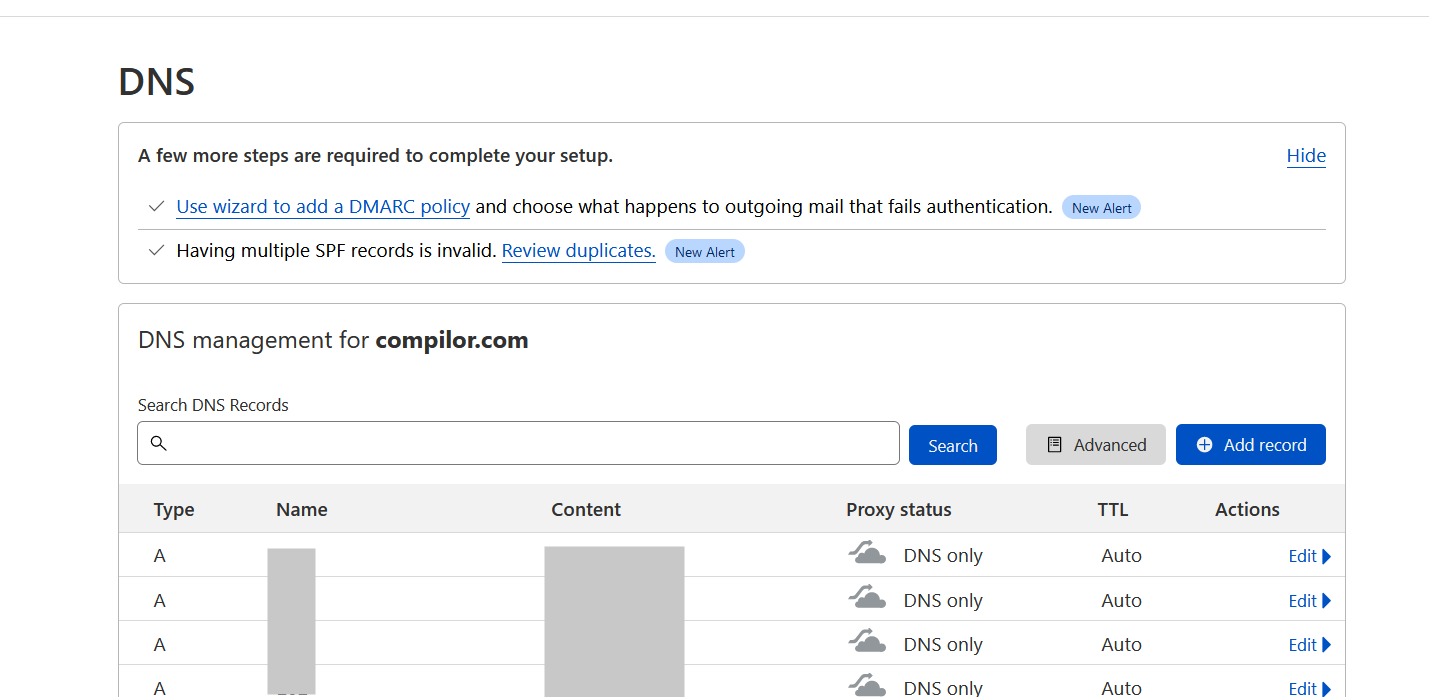Click the proxy cloud icon in fourth A record
The image size is (1429, 697).
(867, 686)
